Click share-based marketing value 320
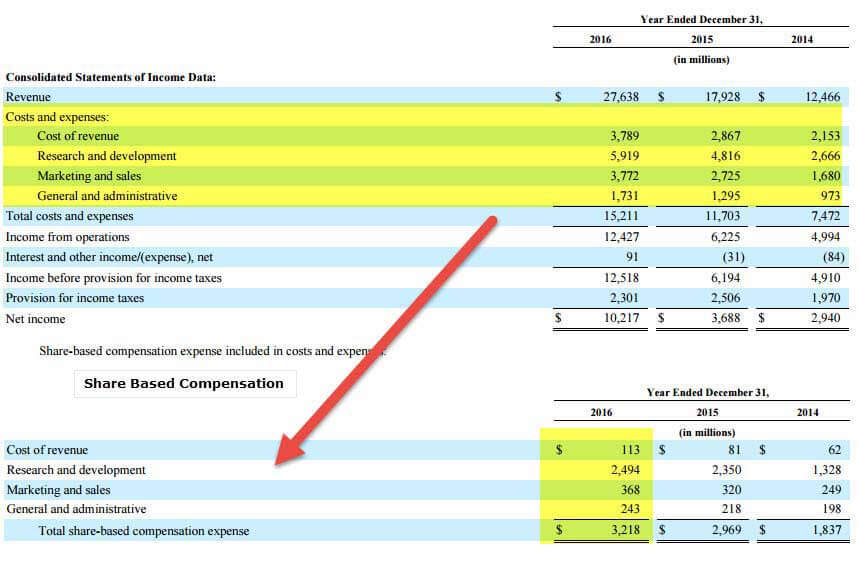The height and width of the screenshot is (567, 859). [731, 490]
